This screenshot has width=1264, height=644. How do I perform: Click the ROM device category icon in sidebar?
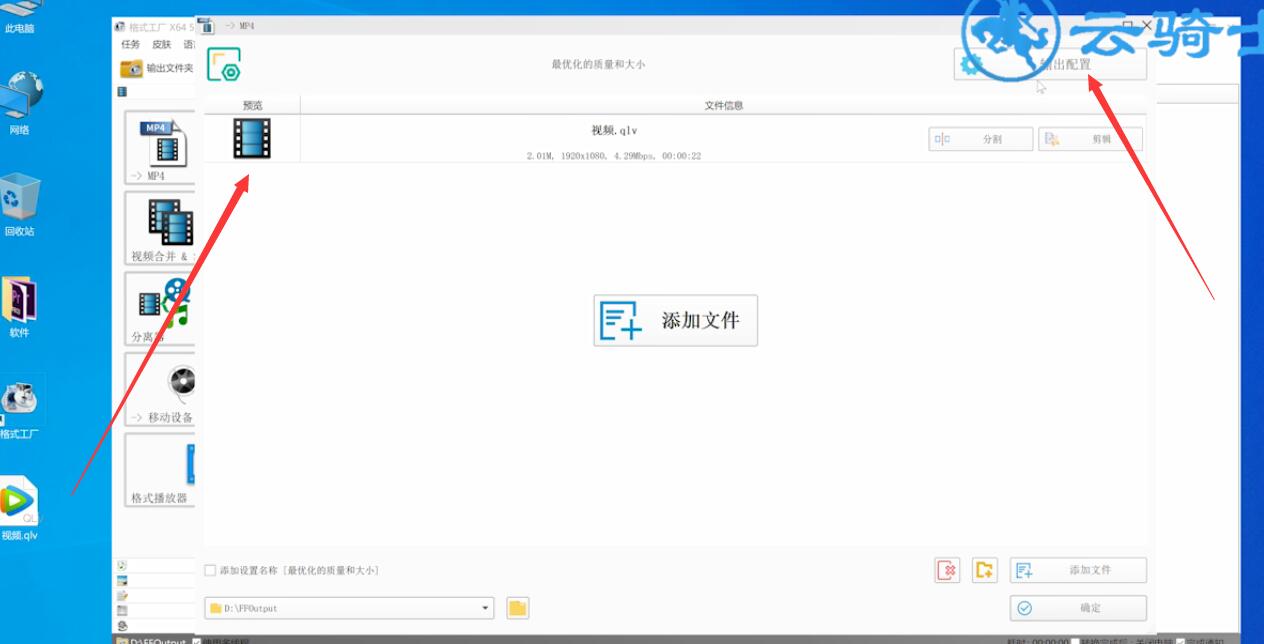(x=122, y=610)
